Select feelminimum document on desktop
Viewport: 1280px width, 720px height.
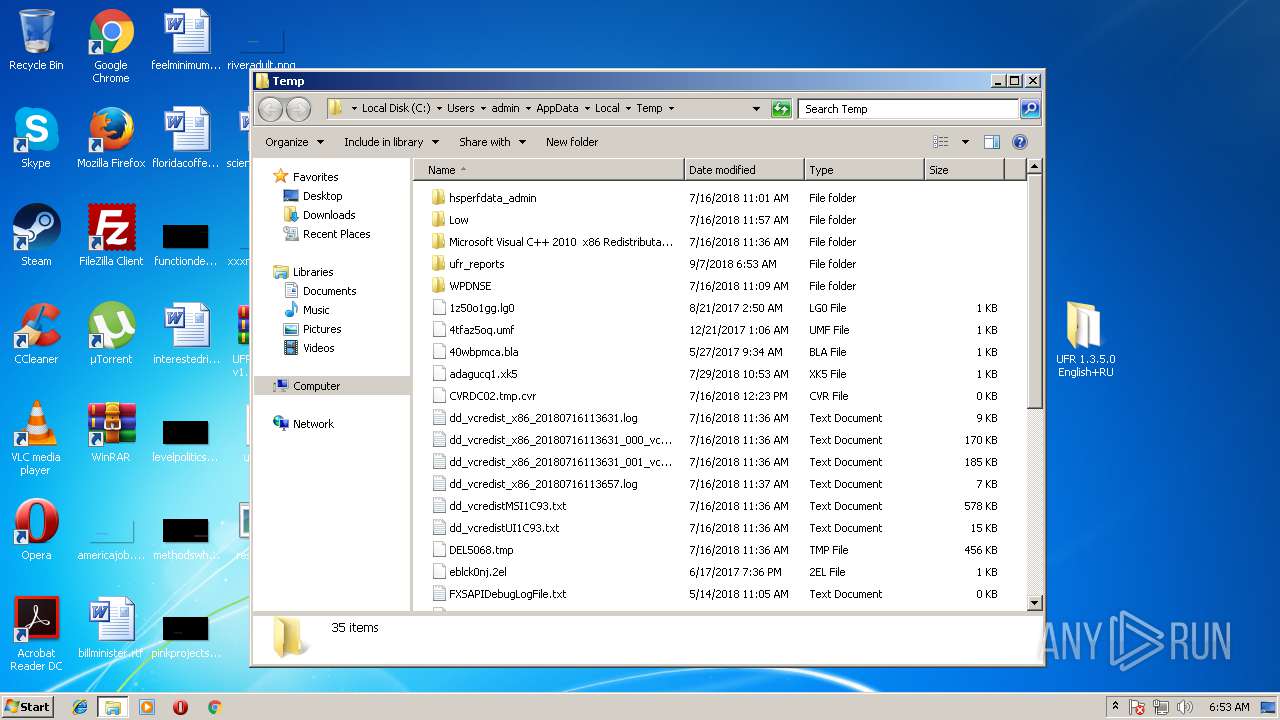coord(186,40)
